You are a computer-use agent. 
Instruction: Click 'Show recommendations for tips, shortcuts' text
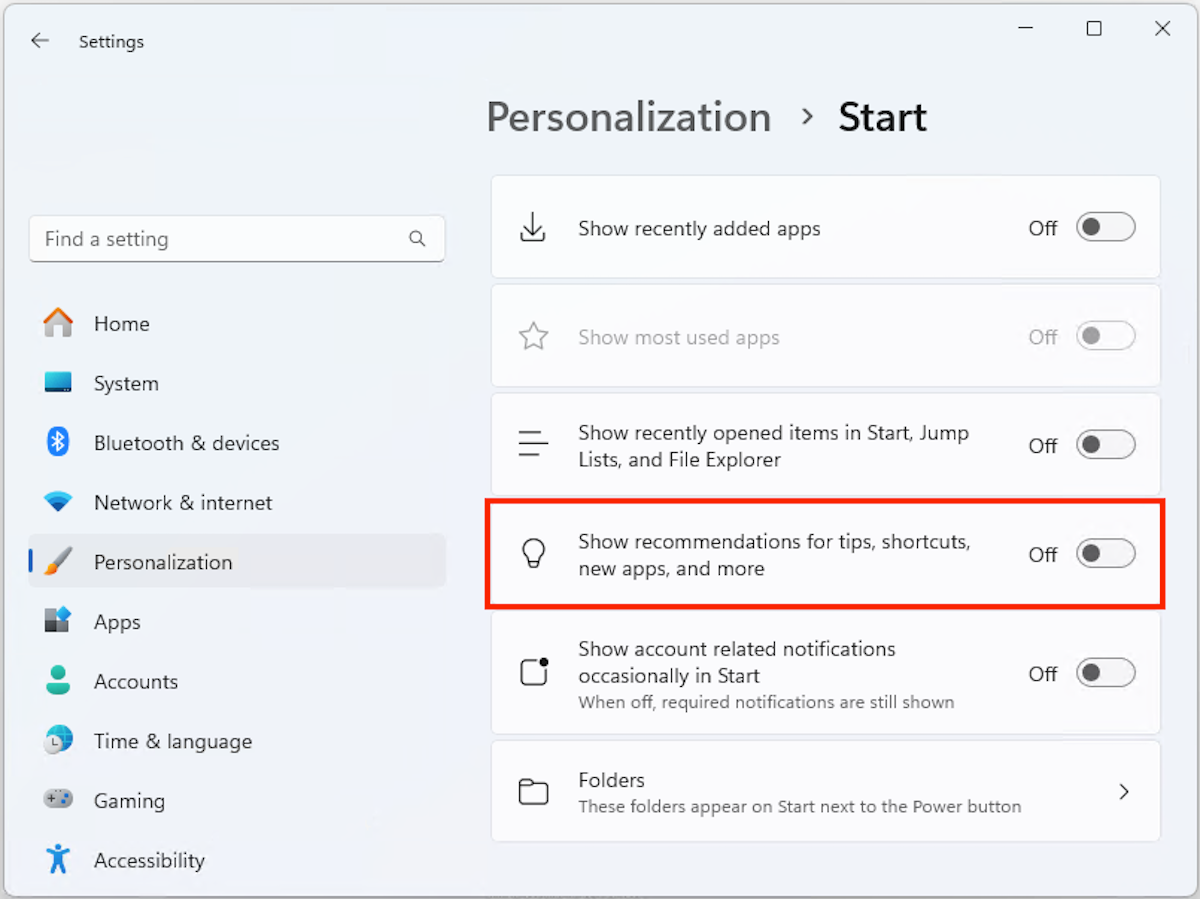click(774, 554)
